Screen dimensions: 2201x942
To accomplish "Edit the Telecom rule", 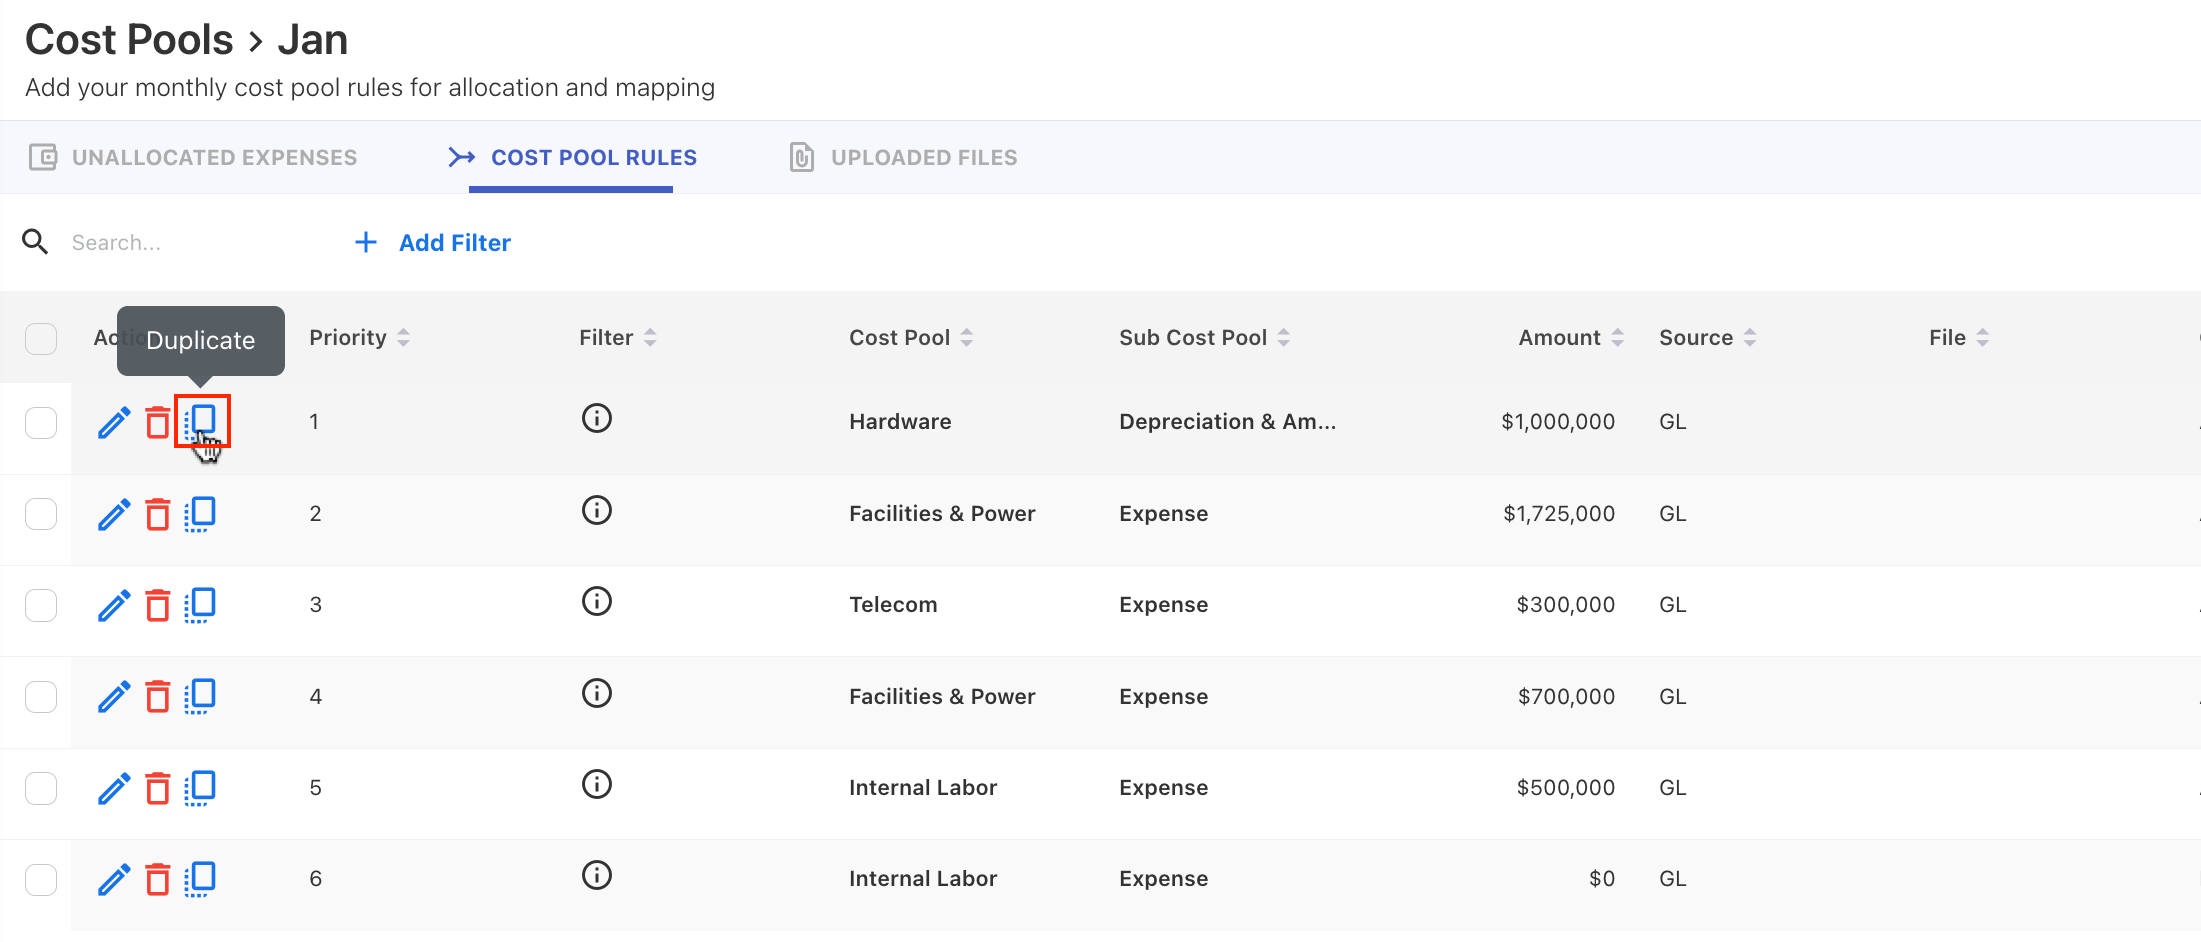I will [114, 605].
